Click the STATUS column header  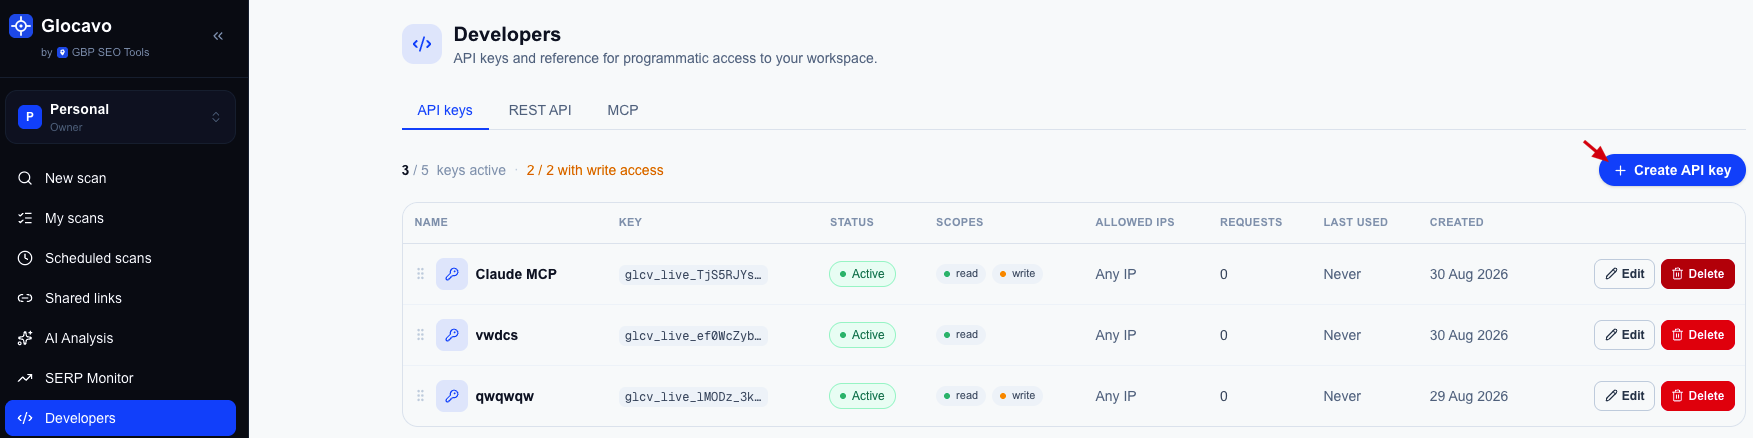point(852,222)
